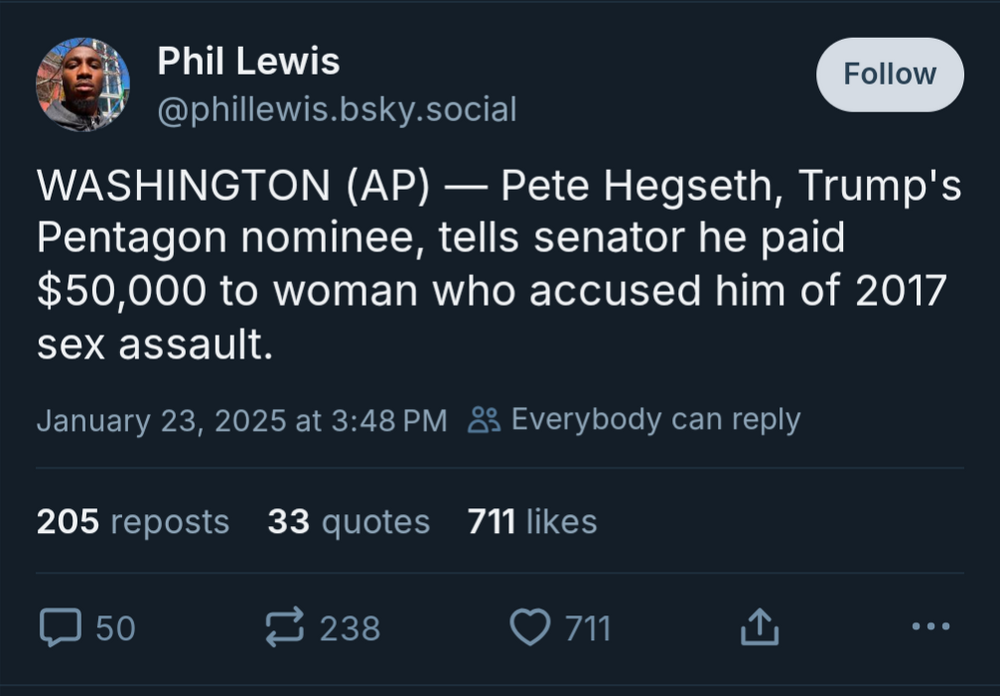Open the reply icon on the post

tap(62, 628)
